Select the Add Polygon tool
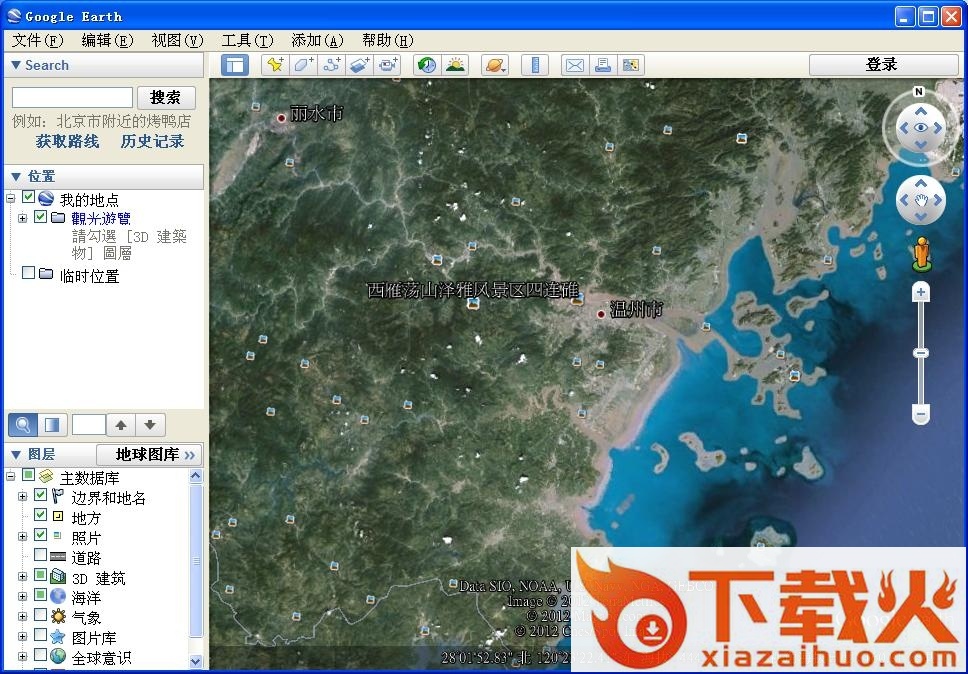 pyautogui.click(x=303, y=65)
